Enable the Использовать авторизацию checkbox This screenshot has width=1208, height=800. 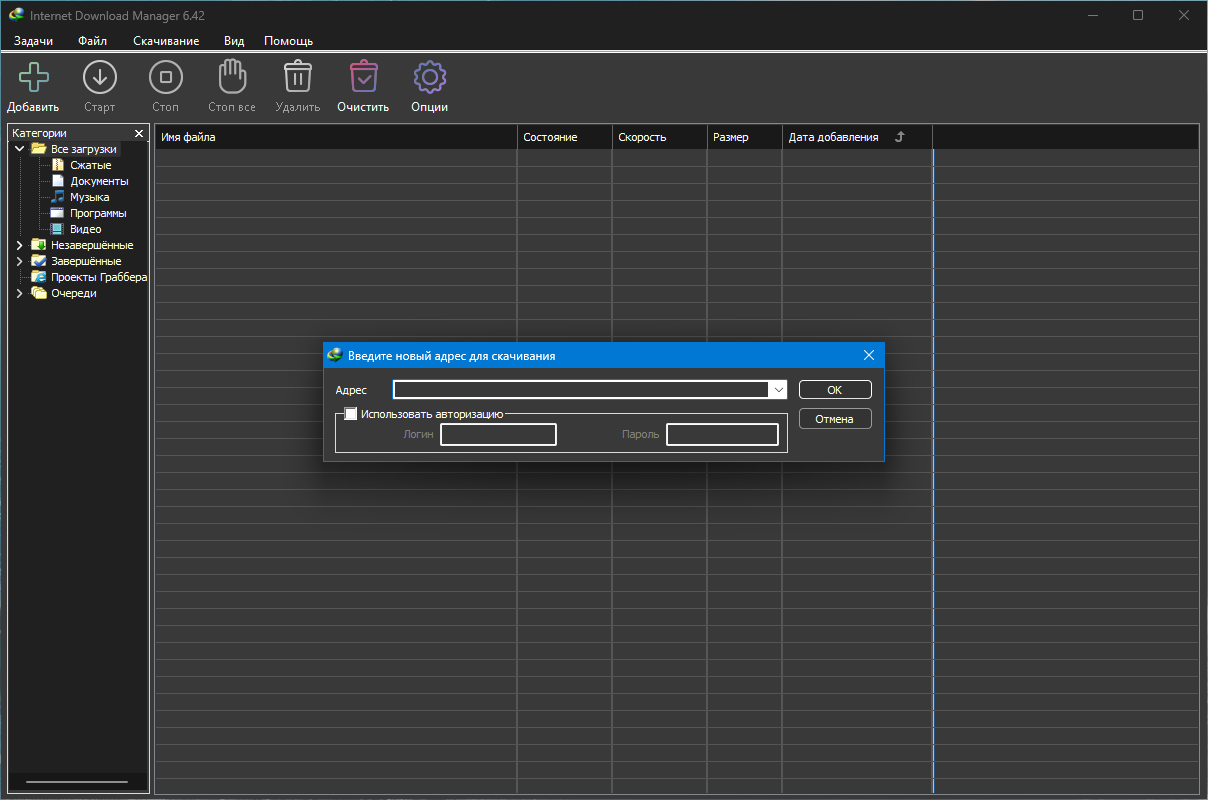[351, 414]
